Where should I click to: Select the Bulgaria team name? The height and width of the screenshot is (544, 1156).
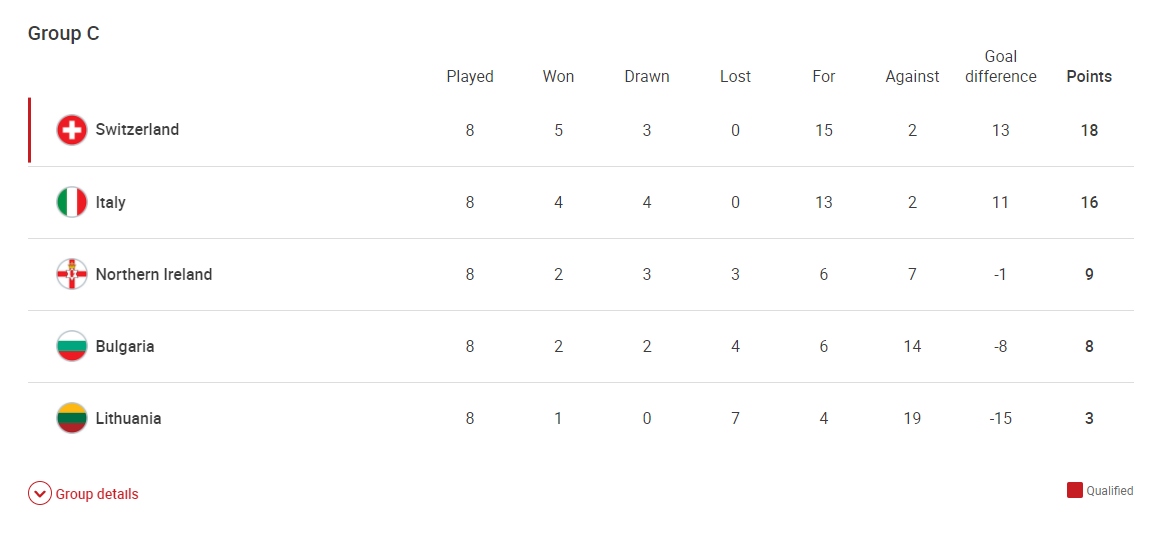click(x=125, y=346)
